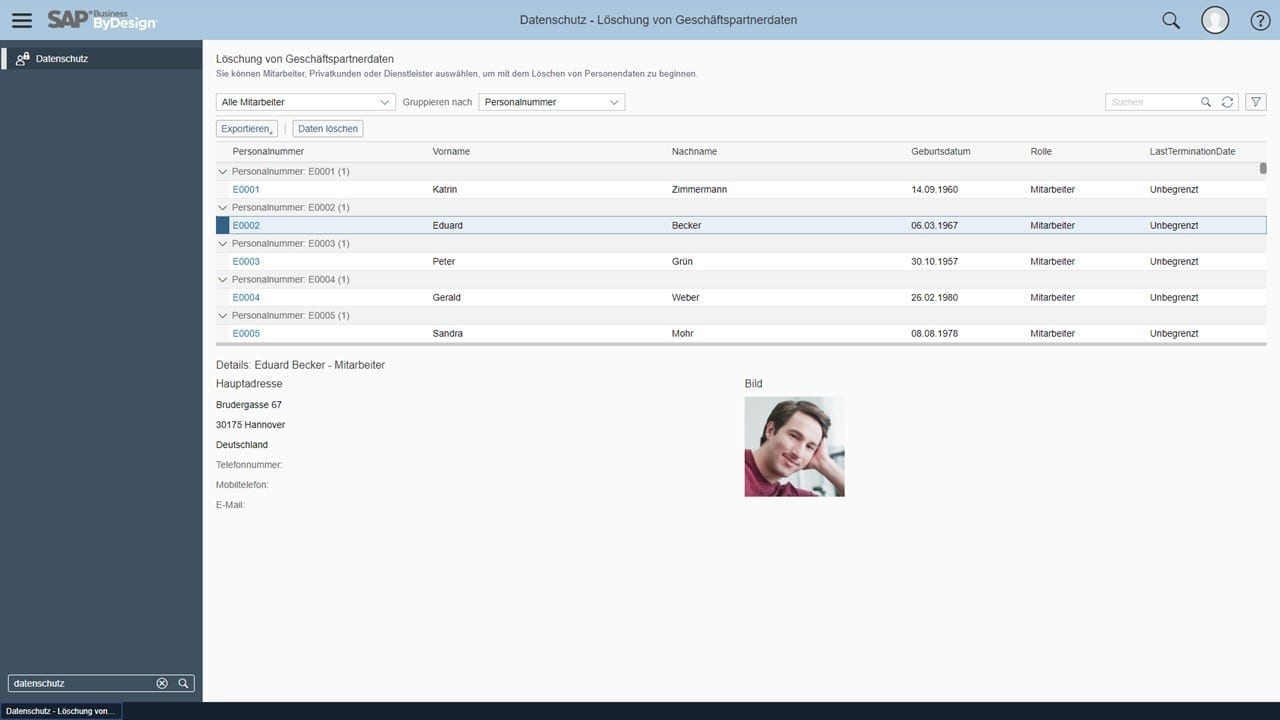Sort by Personalnummer column header
This screenshot has width=1280, height=720.
pyautogui.click(x=268, y=152)
